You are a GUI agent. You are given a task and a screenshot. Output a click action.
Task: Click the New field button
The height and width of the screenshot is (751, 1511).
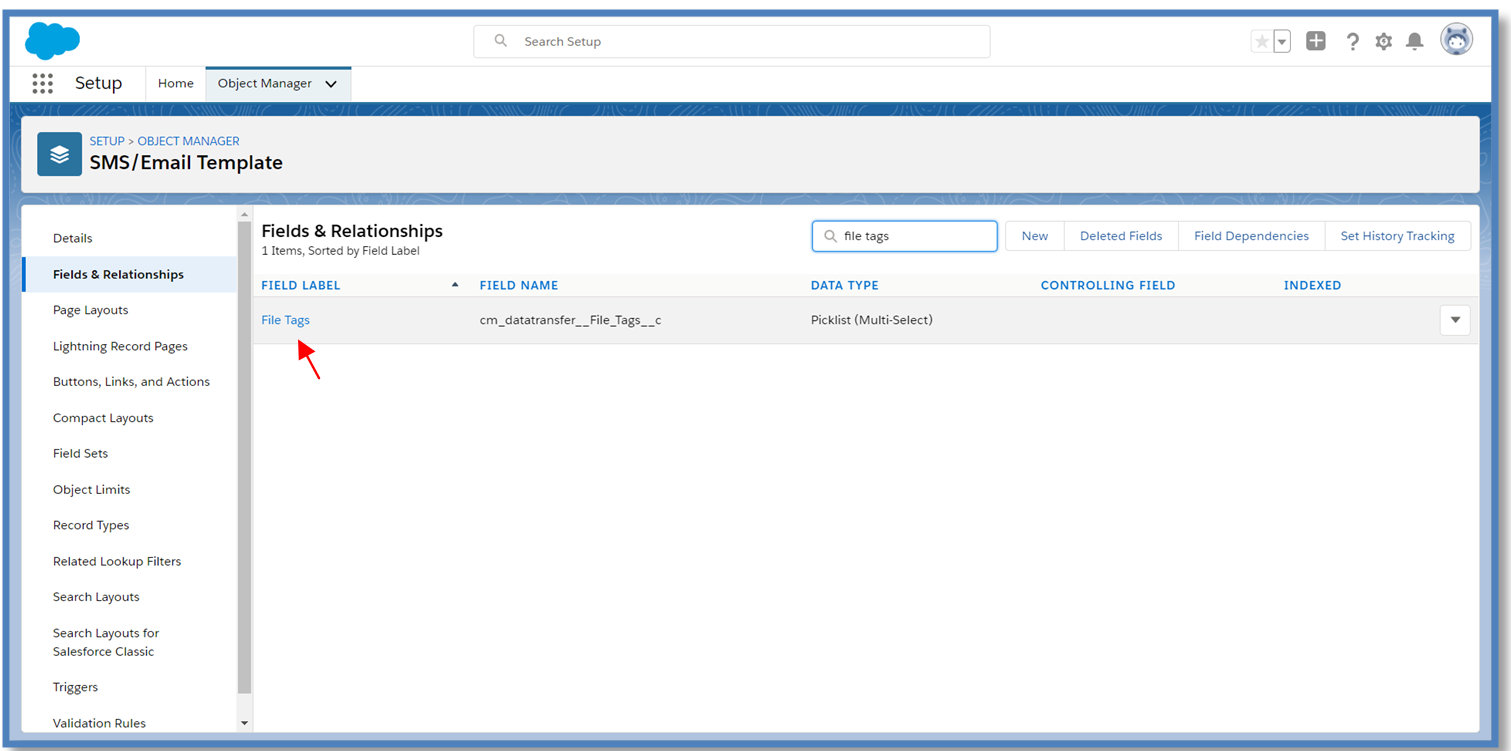tap(1035, 236)
